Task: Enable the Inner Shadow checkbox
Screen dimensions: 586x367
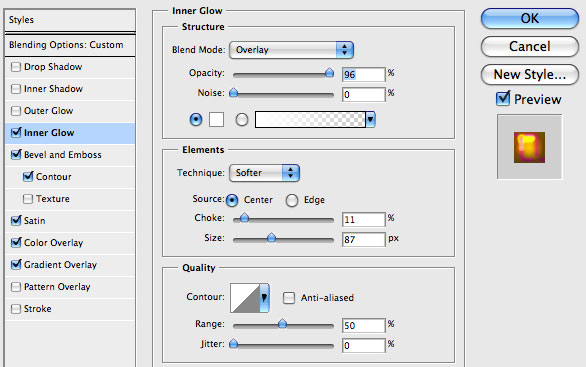Action: 16,89
